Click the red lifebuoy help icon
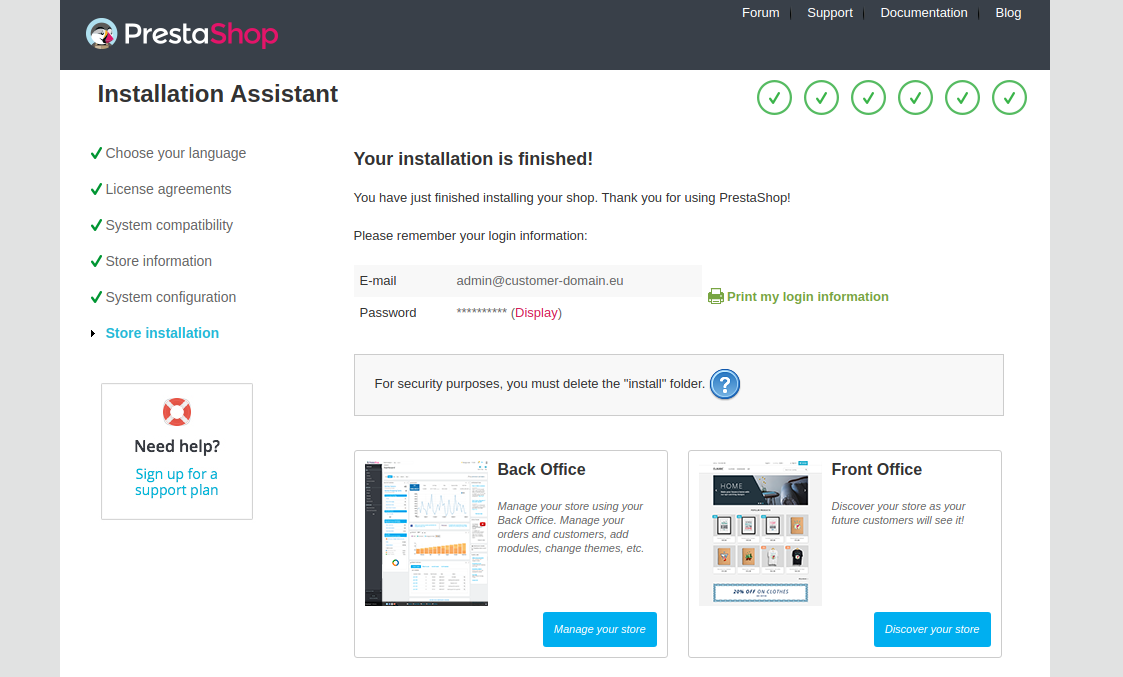The width and height of the screenshot is (1123, 677). [177, 411]
